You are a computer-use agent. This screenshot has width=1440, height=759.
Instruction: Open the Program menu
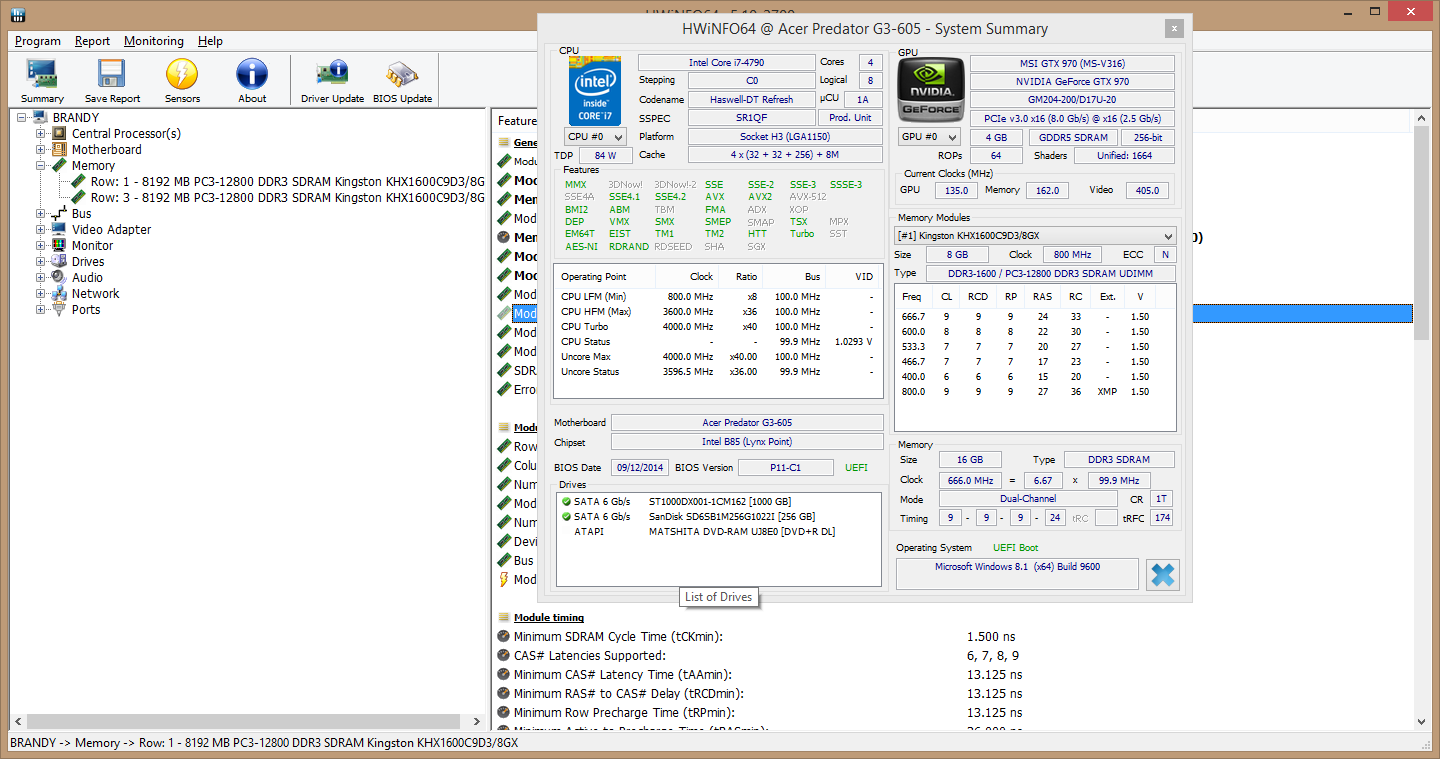[38, 41]
